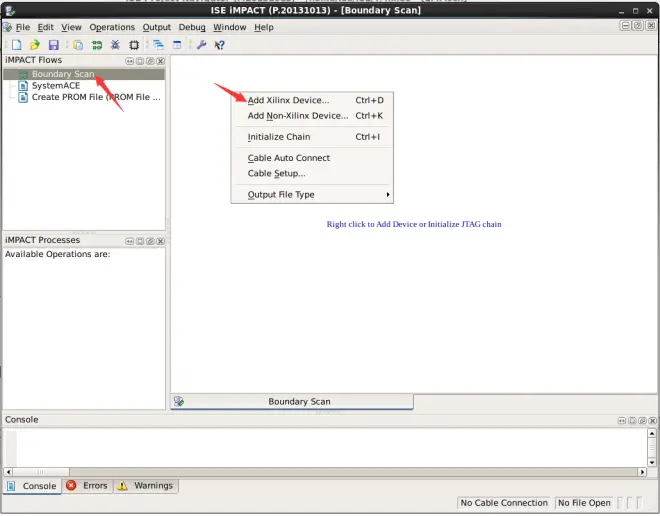Viewport: 660px width, 516px height.
Task: Select Boundary Scan in iMPACT Flows
Action: coord(62,74)
